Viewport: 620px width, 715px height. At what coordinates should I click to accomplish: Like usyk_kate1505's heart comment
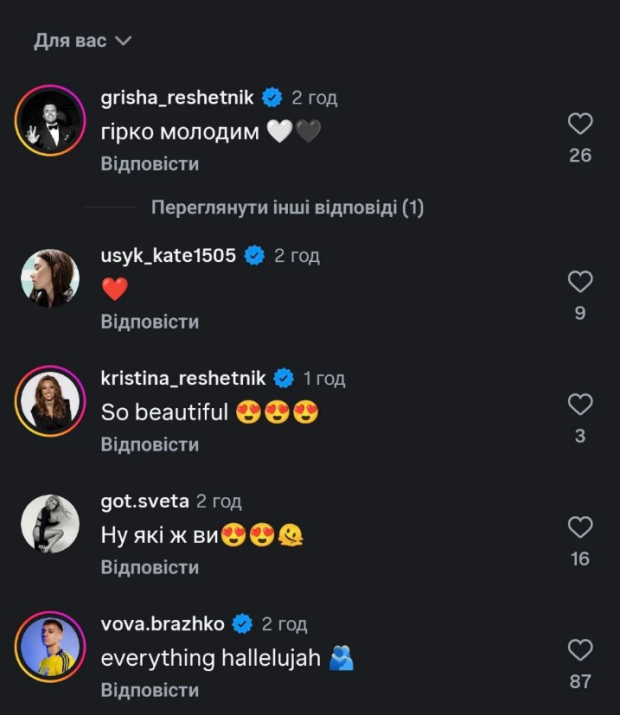[x=580, y=282]
